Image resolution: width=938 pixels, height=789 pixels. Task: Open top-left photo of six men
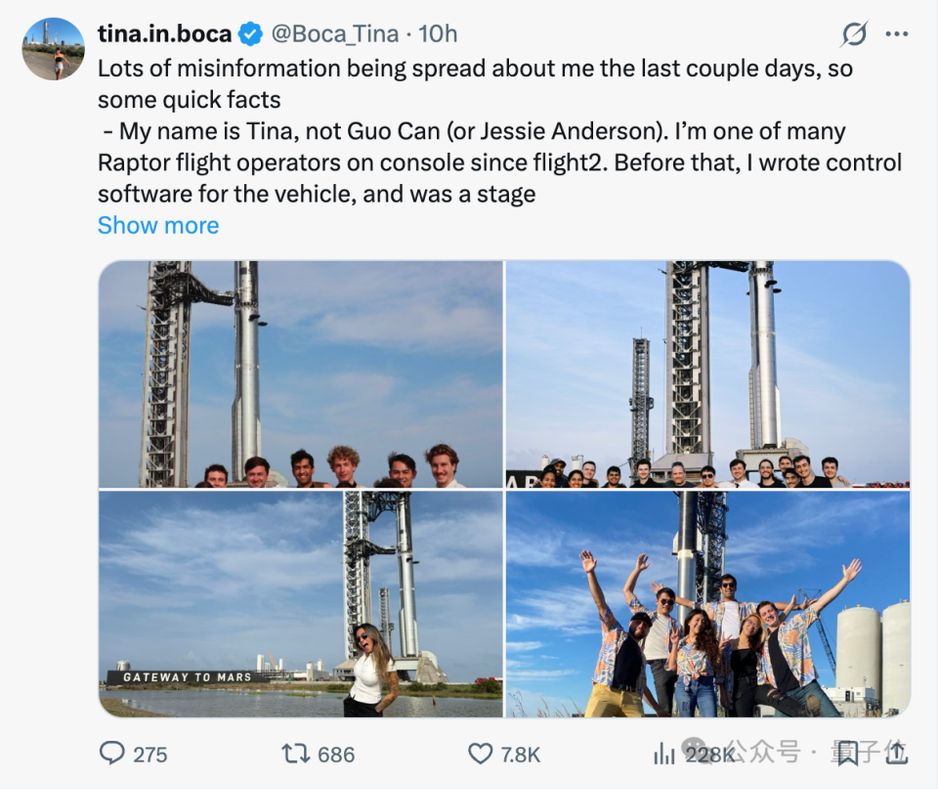click(x=300, y=374)
